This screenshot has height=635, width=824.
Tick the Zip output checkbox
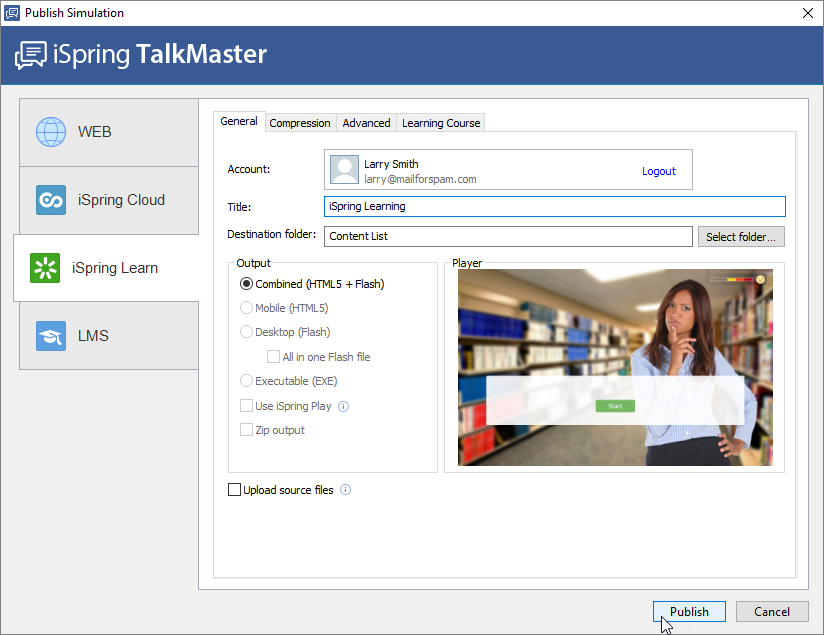[x=247, y=430]
